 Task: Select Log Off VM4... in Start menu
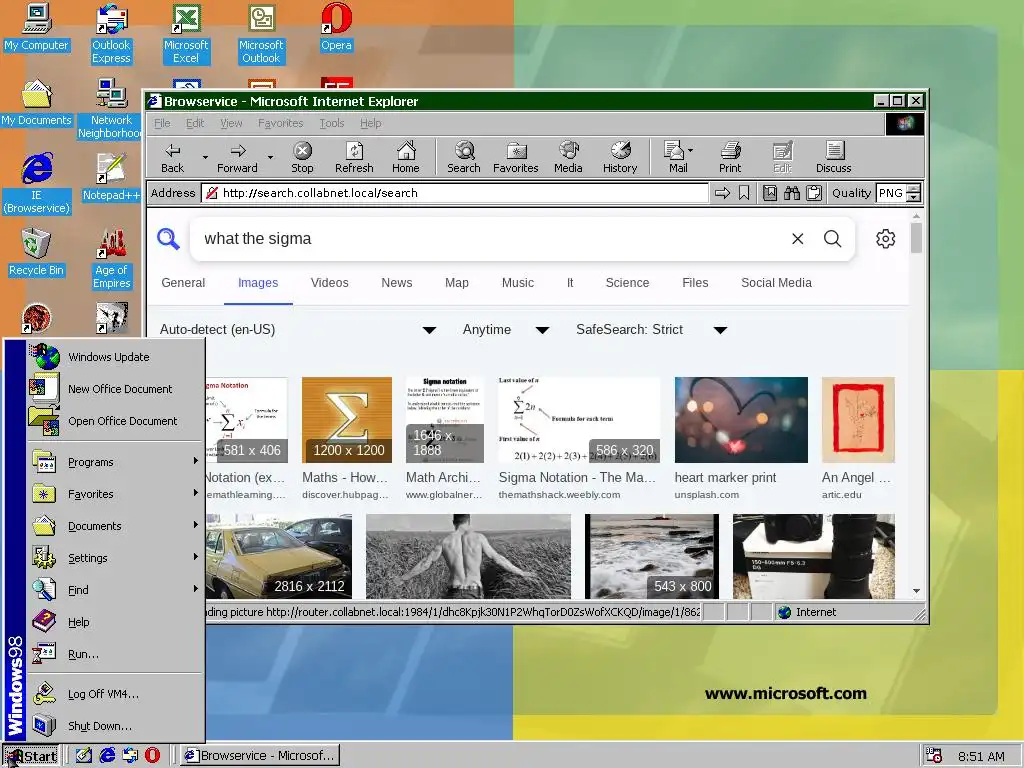pyautogui.click(x=116, y=694)
